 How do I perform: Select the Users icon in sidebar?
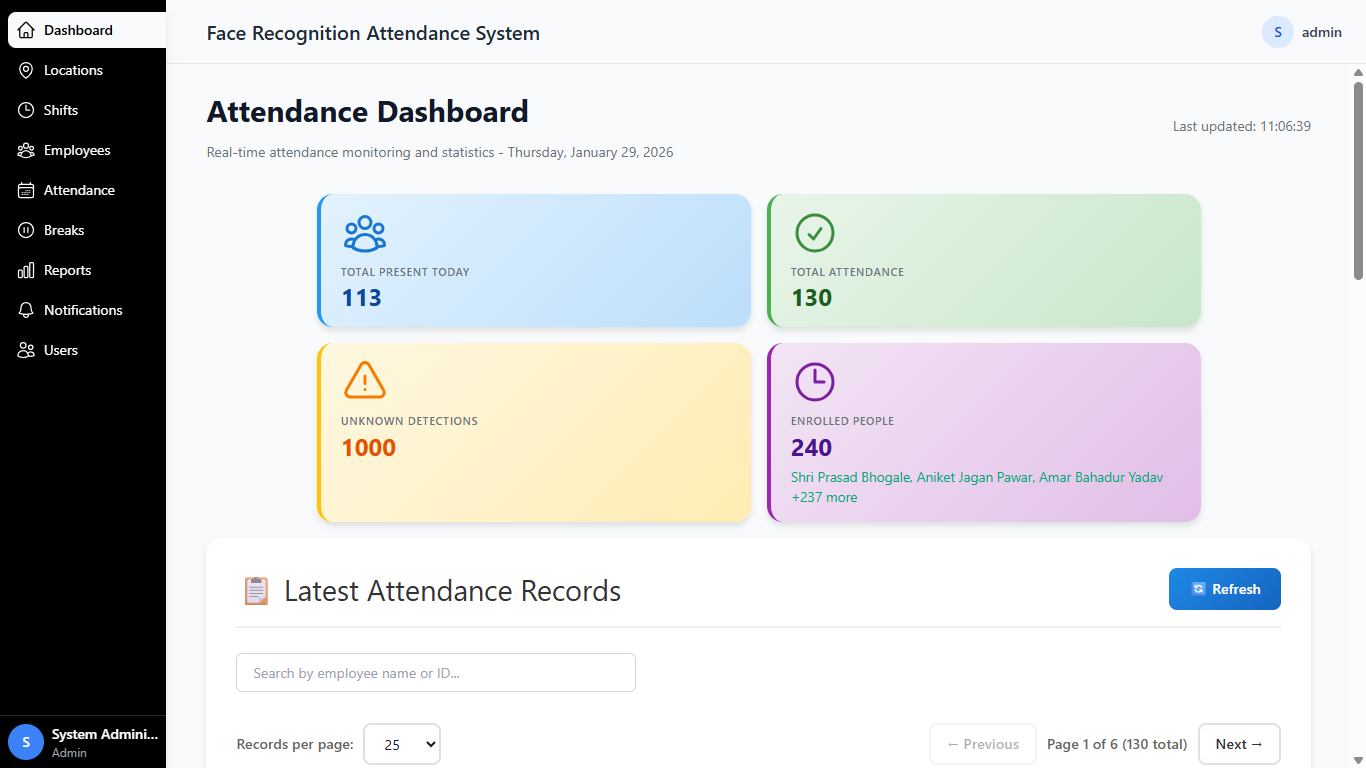tap(25, 350)
